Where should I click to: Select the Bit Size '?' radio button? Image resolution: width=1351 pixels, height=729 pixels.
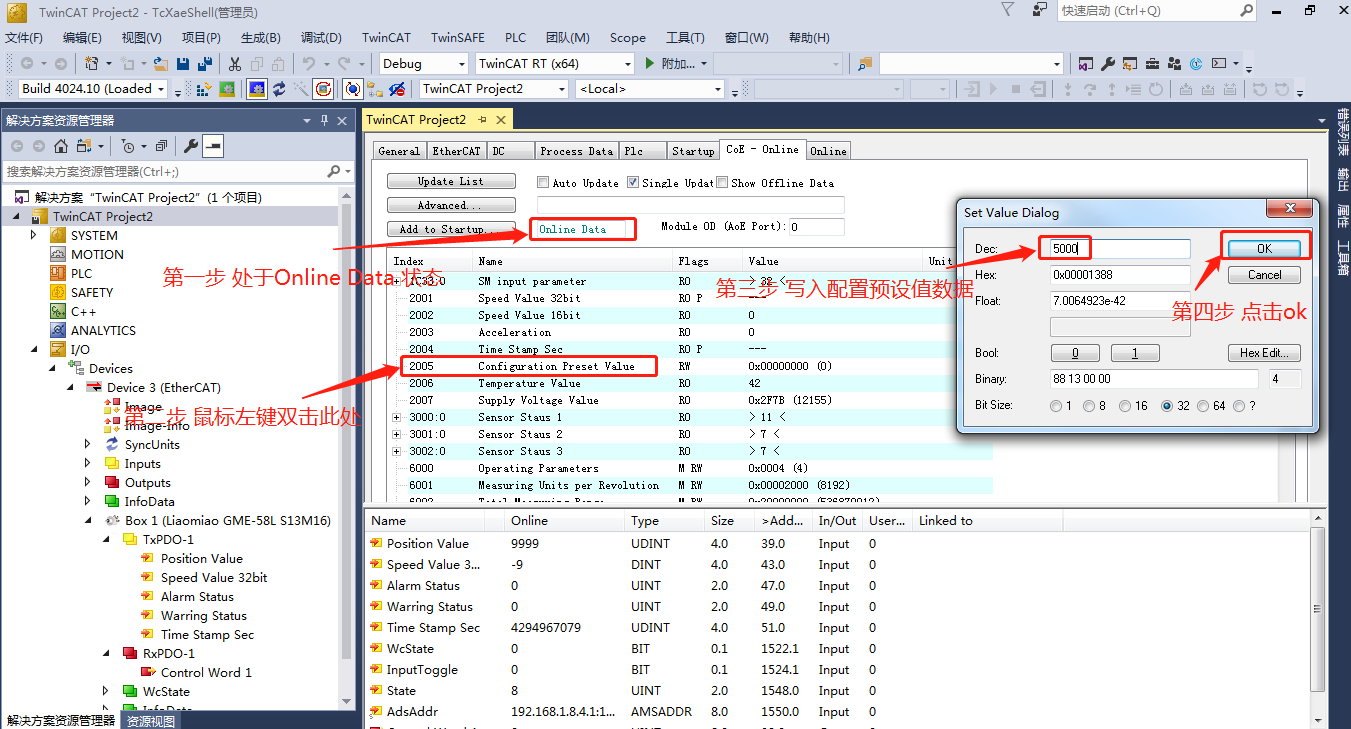tap(1240, 406)
